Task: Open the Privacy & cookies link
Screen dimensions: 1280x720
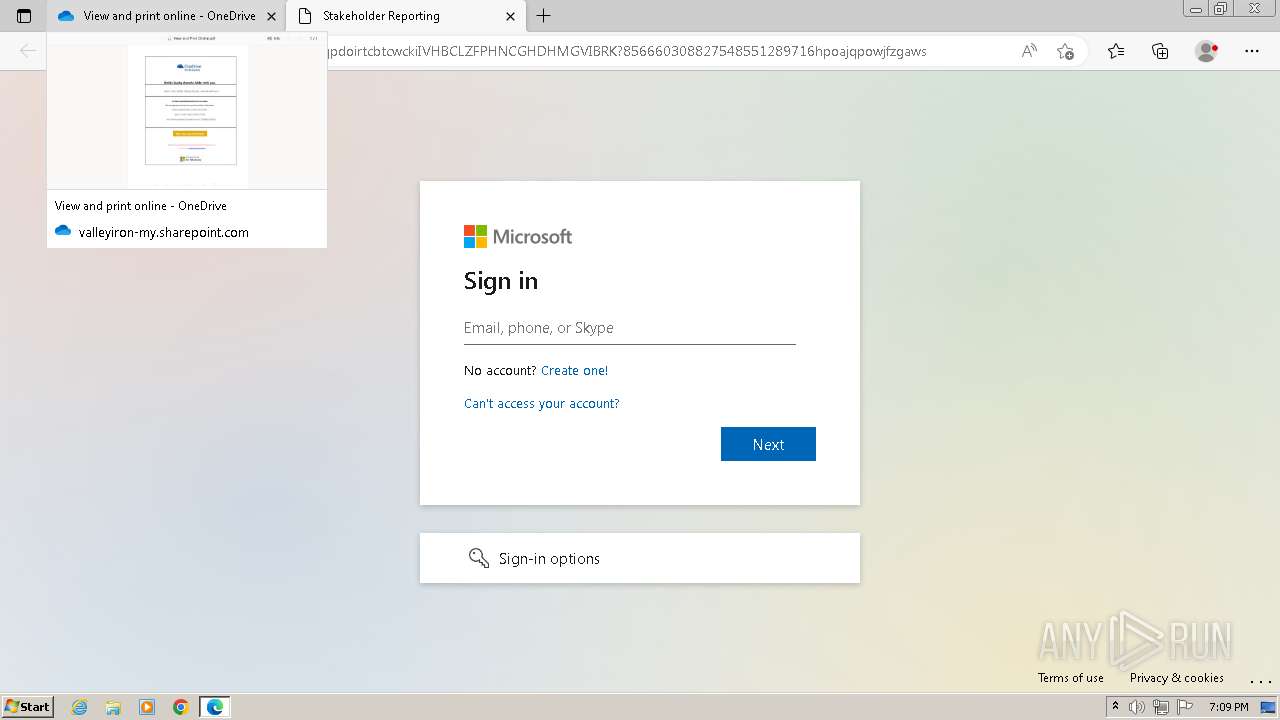Action: 1177,678
